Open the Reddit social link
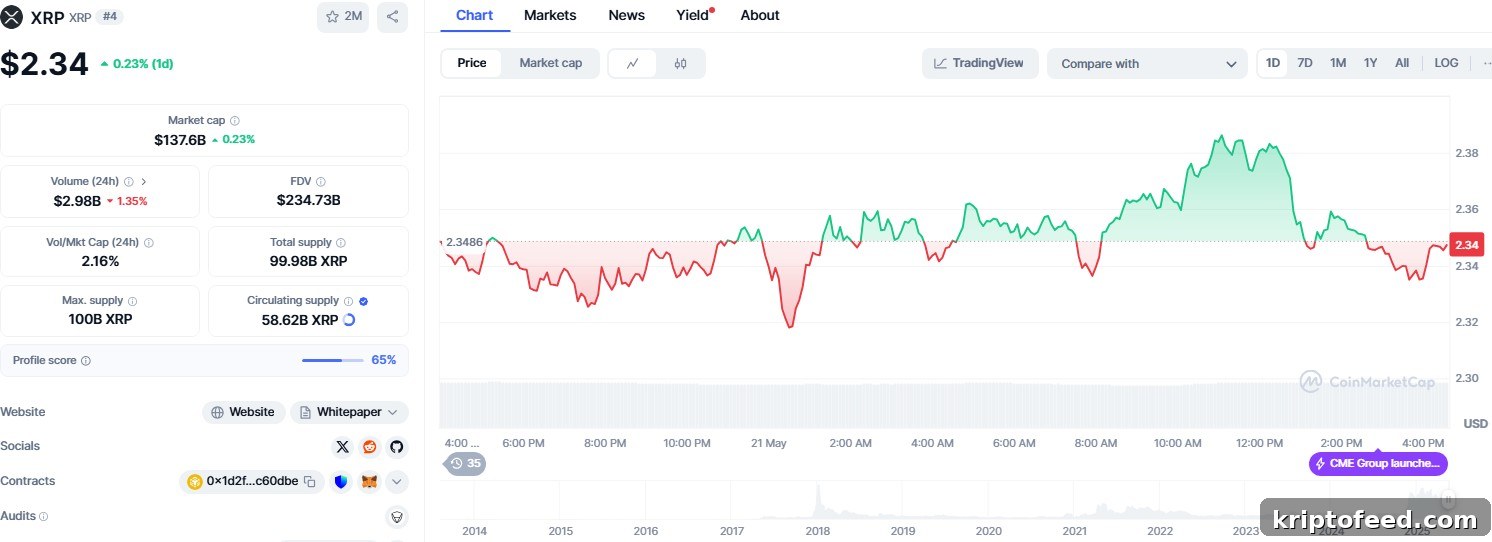This screenshot has width=1492, height=542. [x=370, y=447]
